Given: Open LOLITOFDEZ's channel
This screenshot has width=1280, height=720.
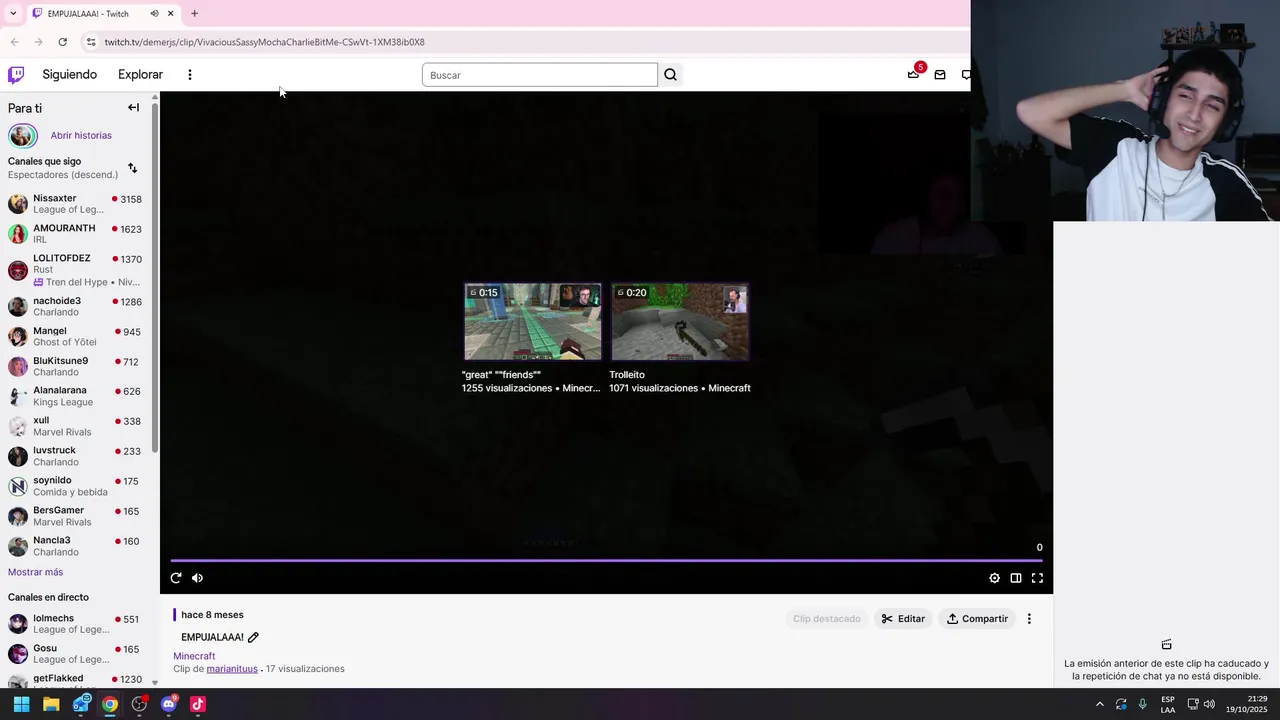Looking at the screenshot, I should click(75, 270).
